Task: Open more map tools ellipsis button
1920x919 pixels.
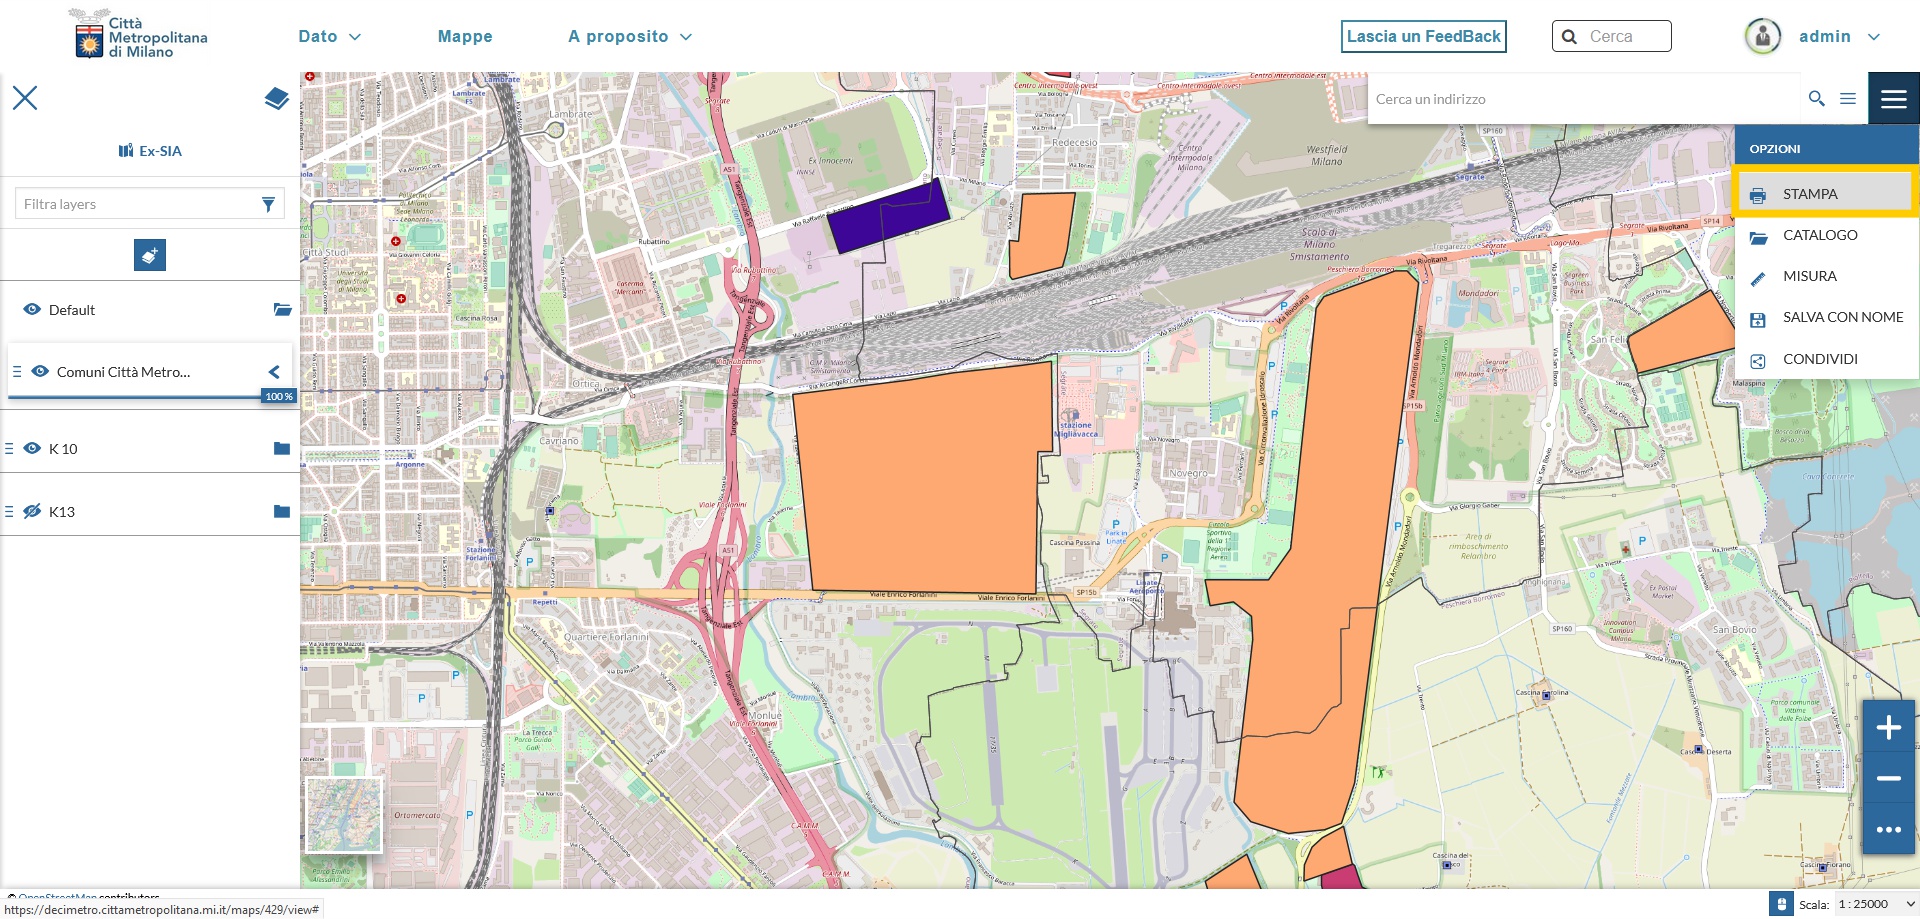Action: (1888, 830)
